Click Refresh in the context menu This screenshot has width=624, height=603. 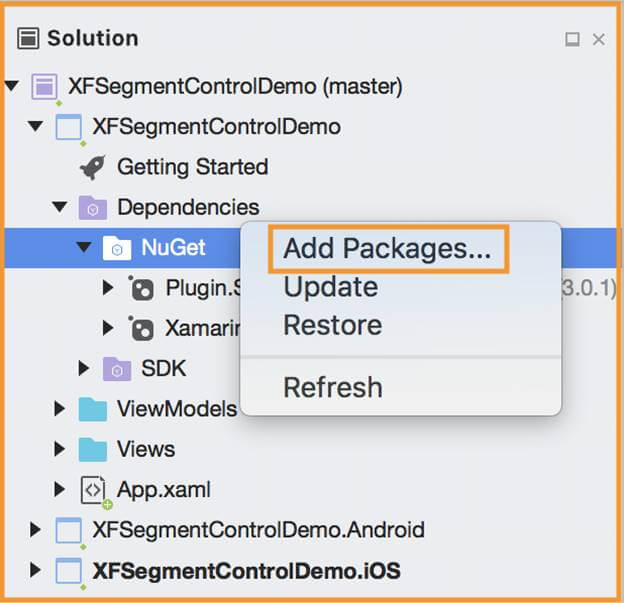(x=332, y=387)
